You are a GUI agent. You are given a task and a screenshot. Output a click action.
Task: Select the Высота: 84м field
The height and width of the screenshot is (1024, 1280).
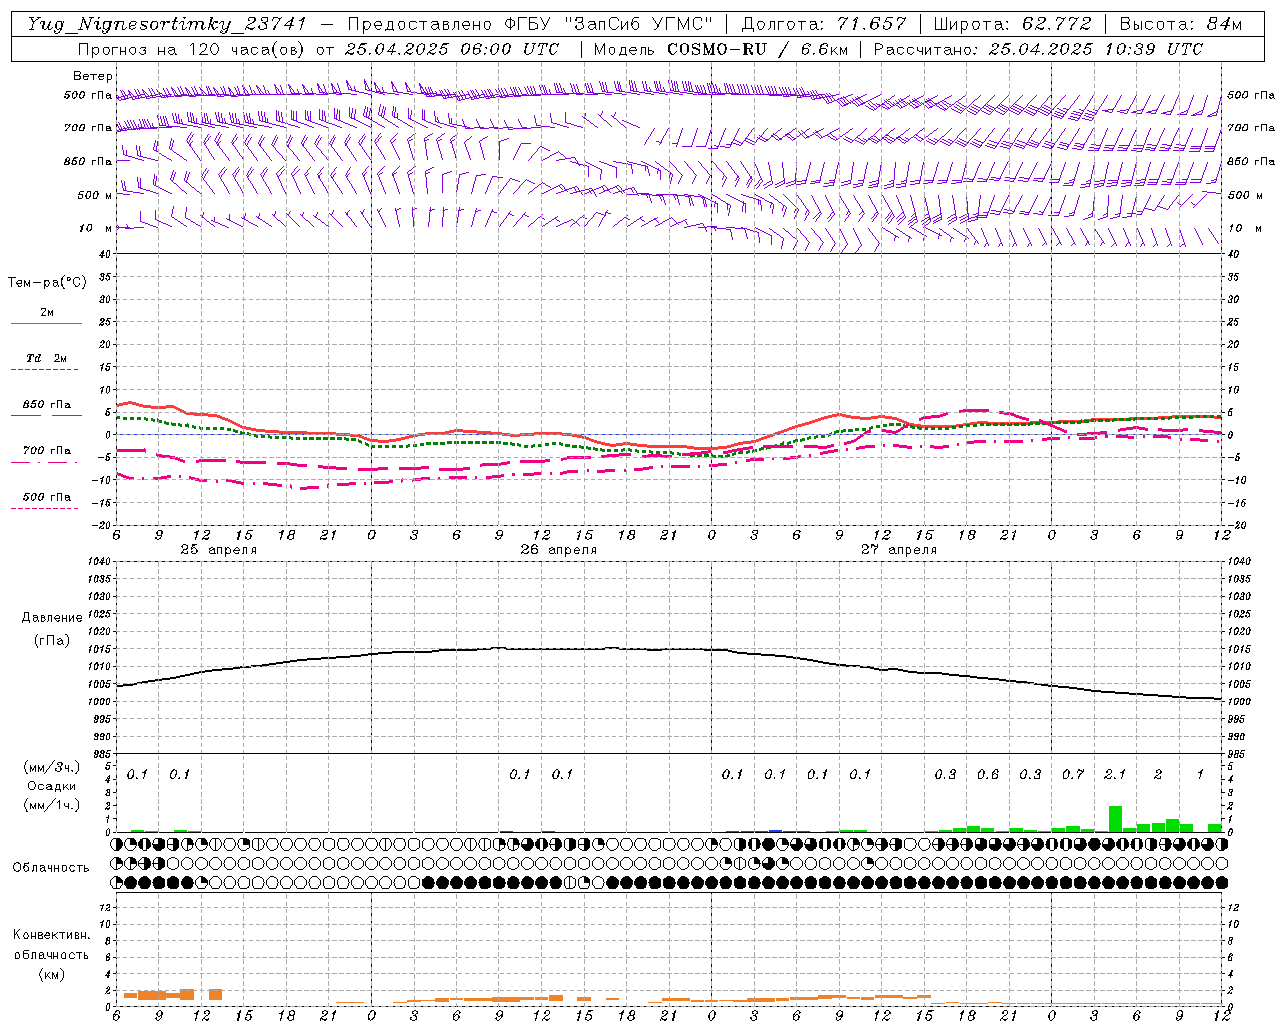(1181, 24)
